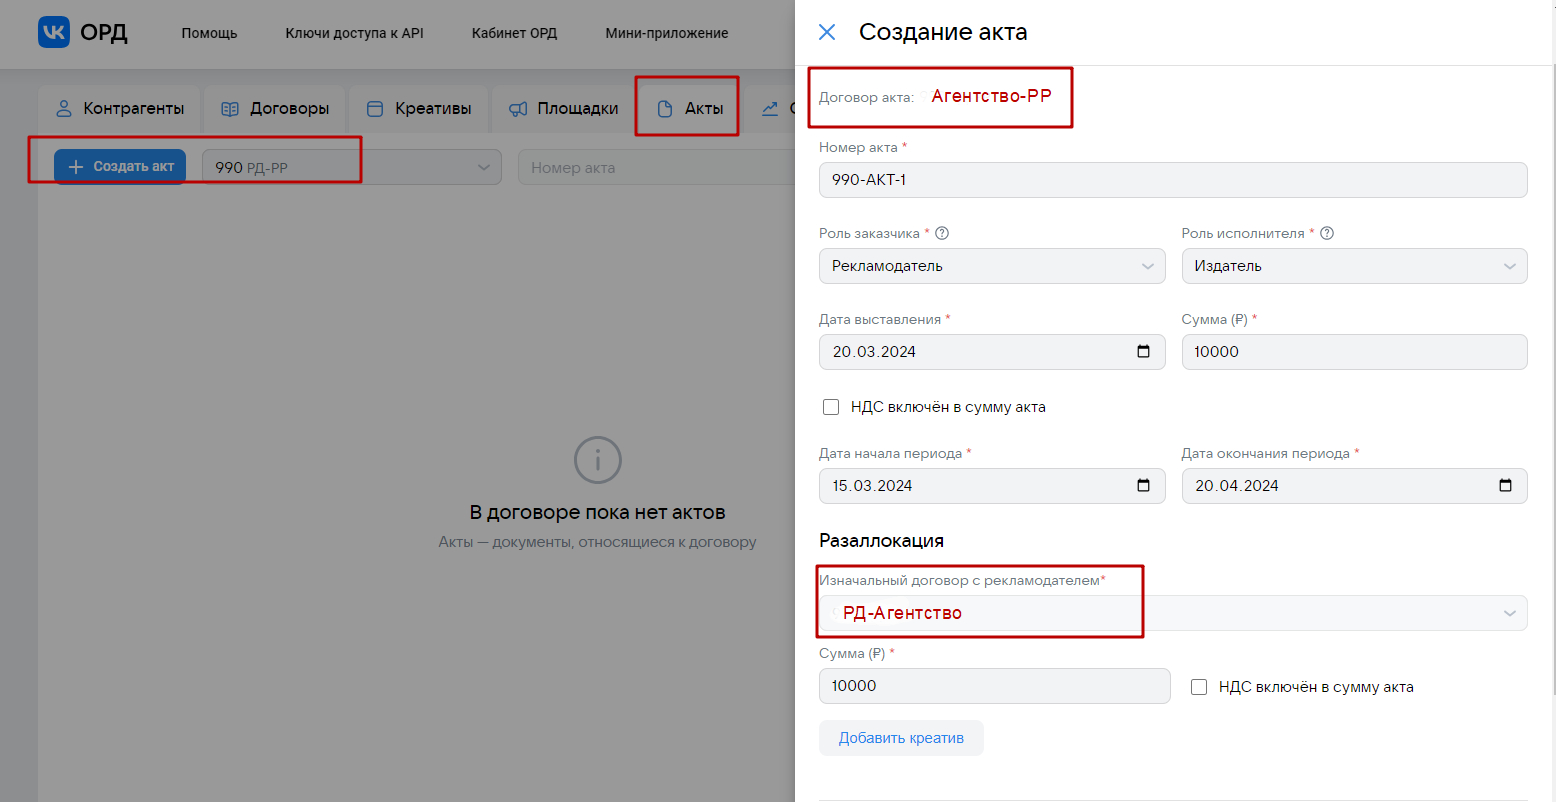The image size is (1556, 802).
Task: Close the Создание акта panel
Action: 827,32
